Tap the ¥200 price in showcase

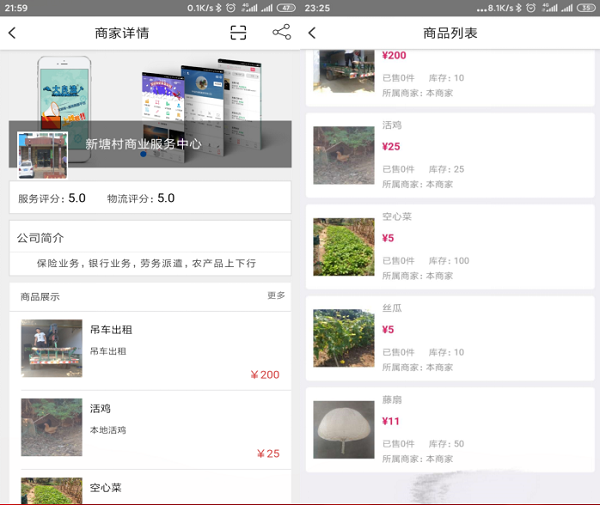(x=265, y=376)
